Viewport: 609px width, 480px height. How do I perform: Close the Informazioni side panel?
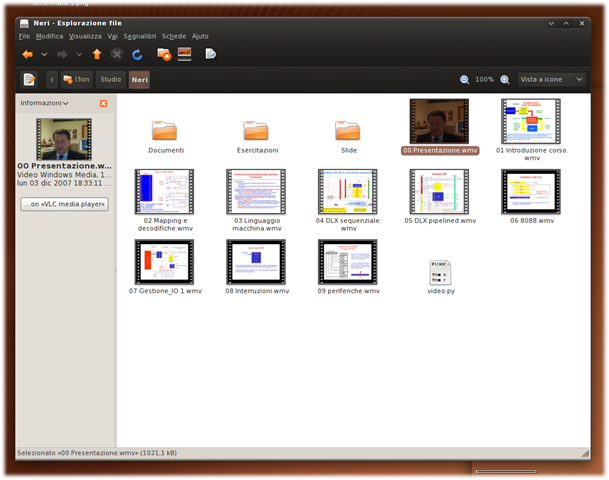pos(103,103)
